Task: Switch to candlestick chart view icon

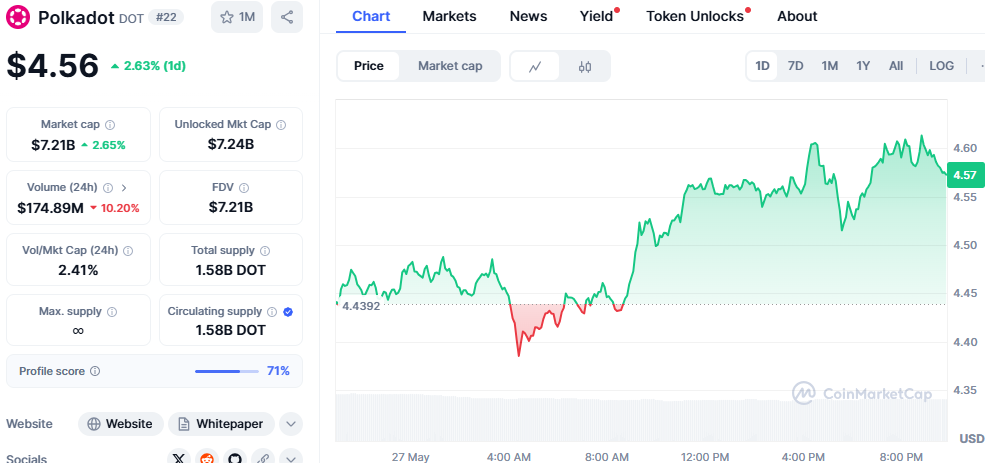Action: click(x=585, y=66)
